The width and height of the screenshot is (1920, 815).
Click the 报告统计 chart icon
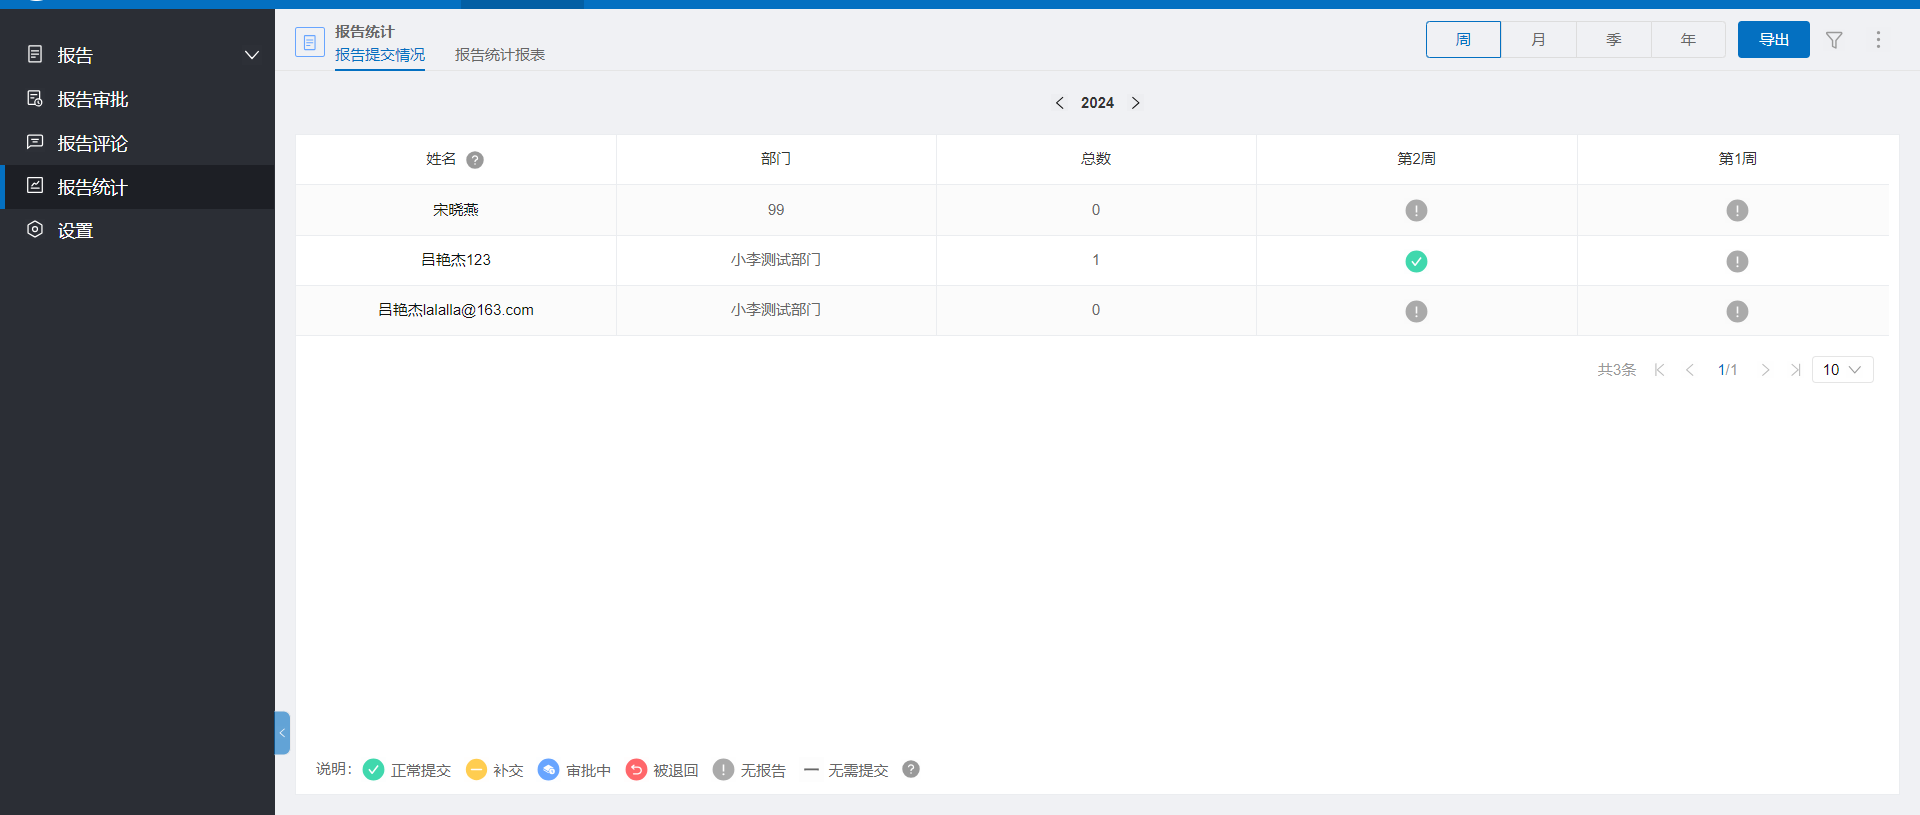coord(35,185)
